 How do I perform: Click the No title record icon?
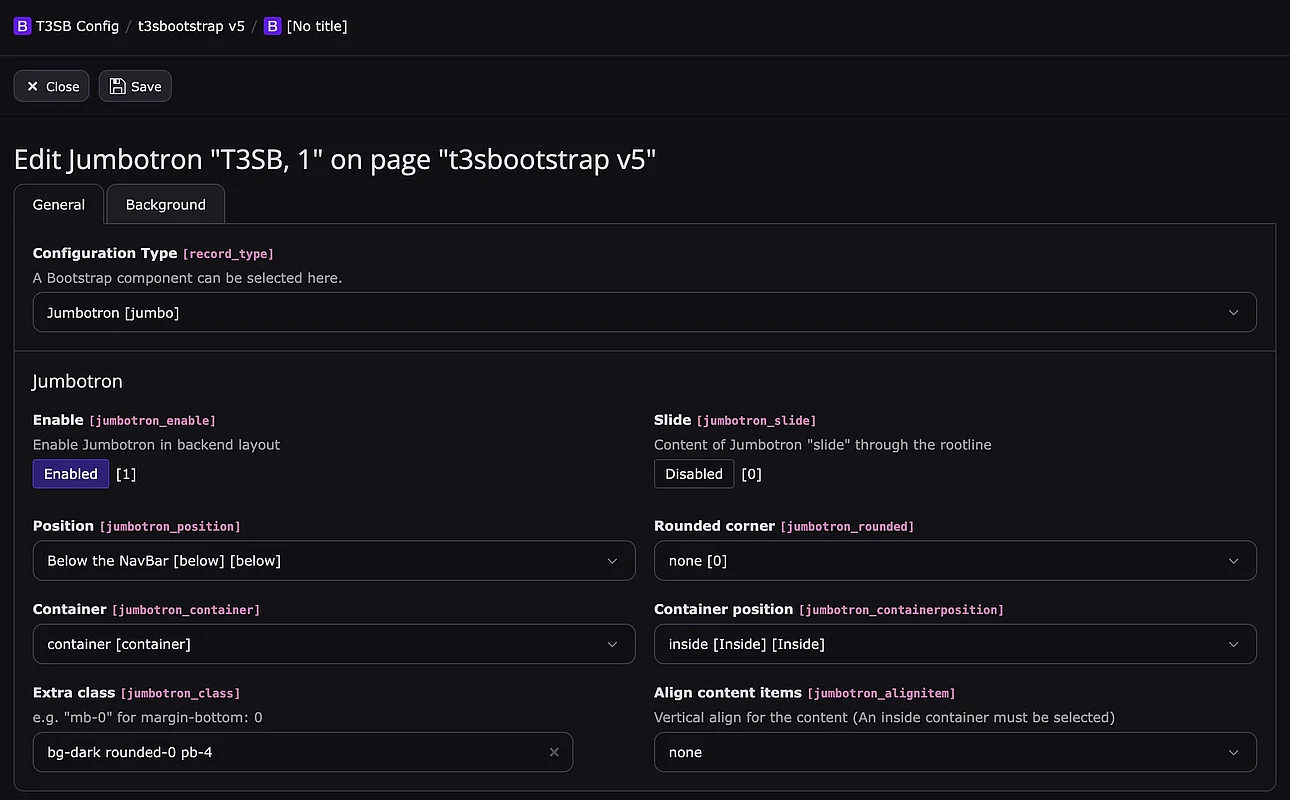pos(272,26)
